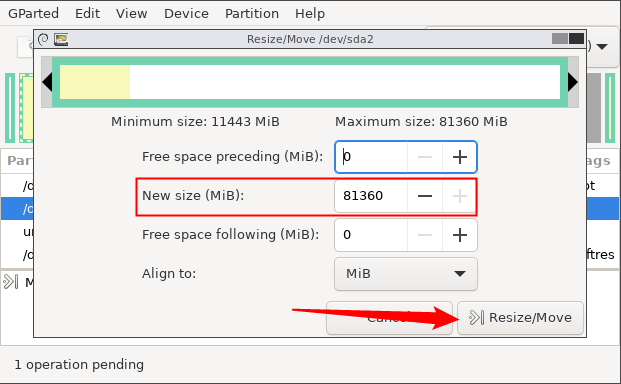The width and height of the screenshot is (621, 384).
Task: Click right black arrow handle of partition bar
Action: coord(573,82)
